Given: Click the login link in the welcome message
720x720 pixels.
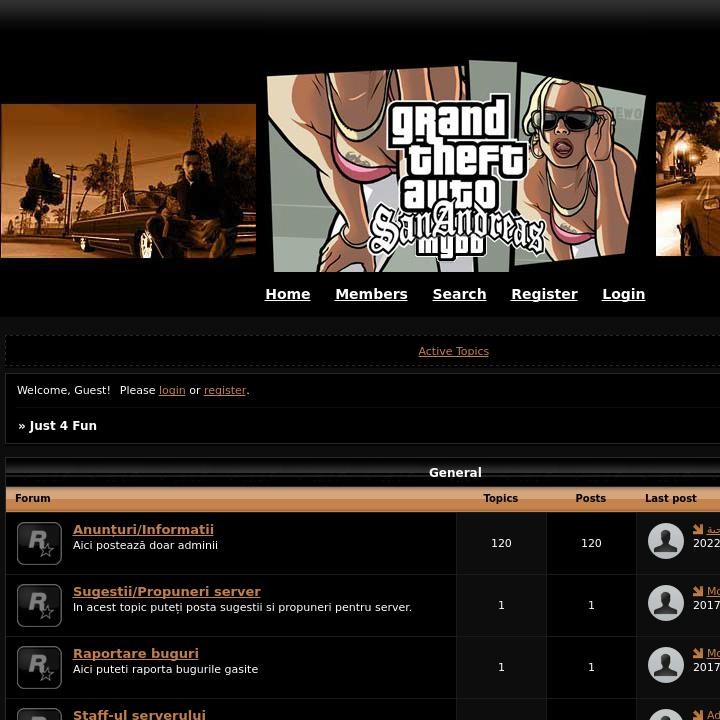Looking at the screenshot, I should click(x=172, y=390).
